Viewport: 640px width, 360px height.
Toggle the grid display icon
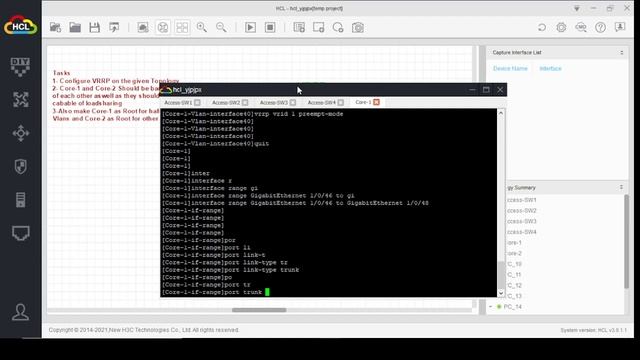182,27
